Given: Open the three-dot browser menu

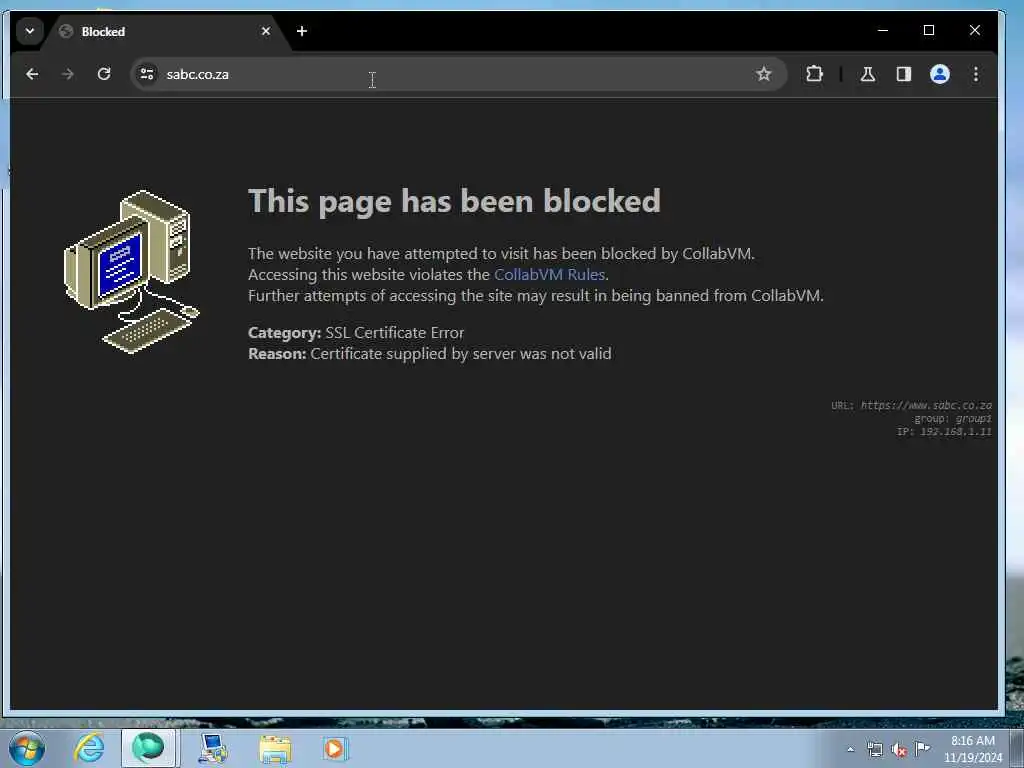Looking at the screenshot, I should 976,74.
